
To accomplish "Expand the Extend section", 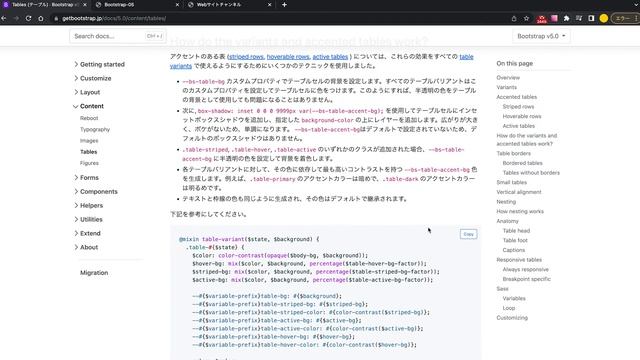I will pos(87,233).
